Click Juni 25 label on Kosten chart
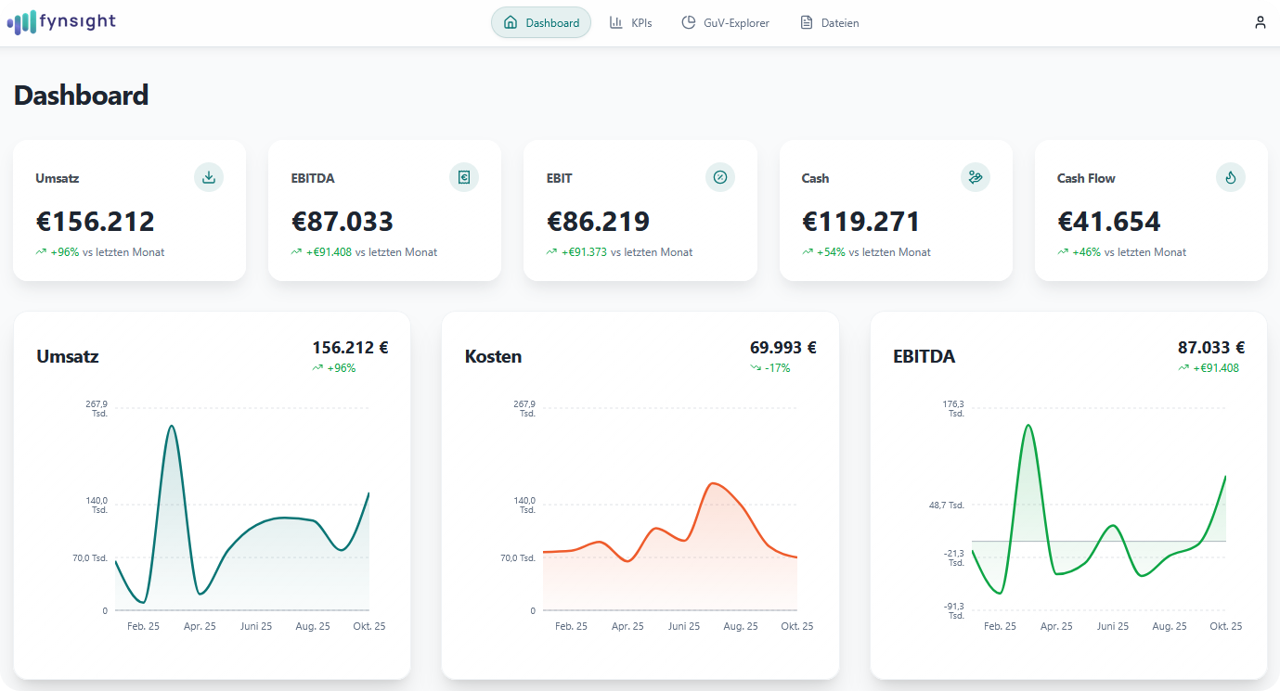 click(684, 626)
